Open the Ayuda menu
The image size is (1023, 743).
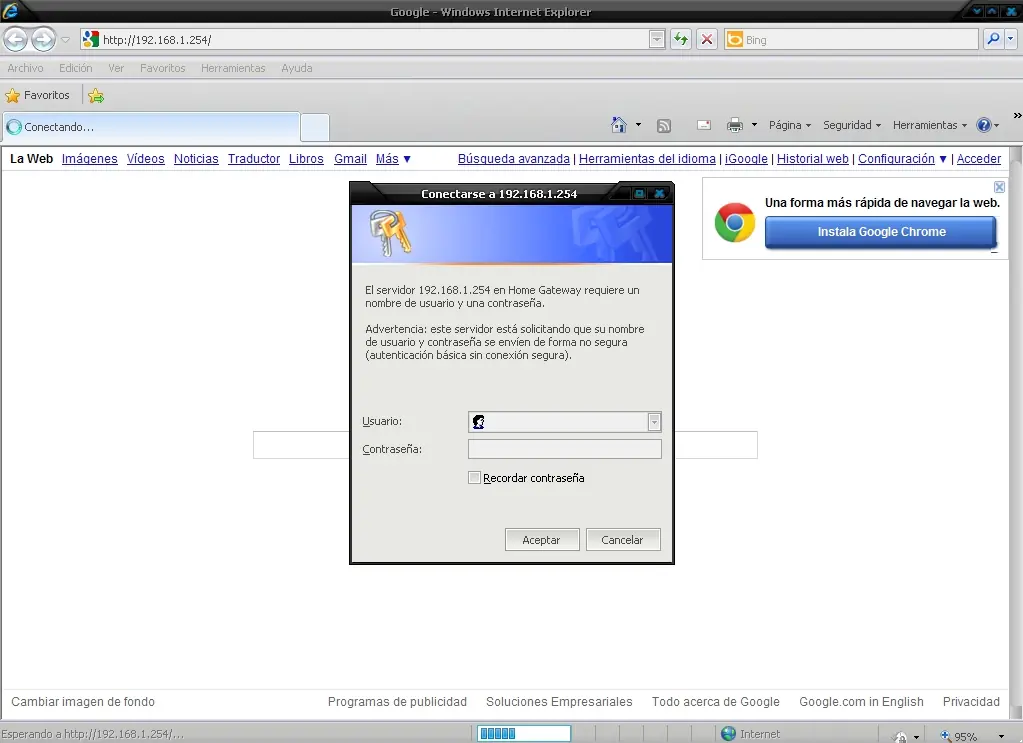click(x=296, y=68)
